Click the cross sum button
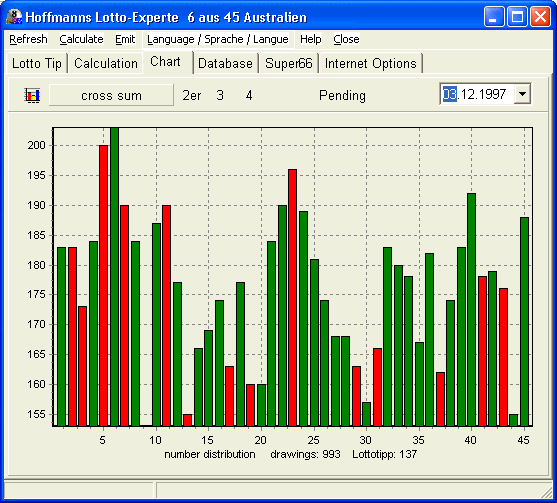Screen dimensions: 557x503 click(x=111, y=95)
